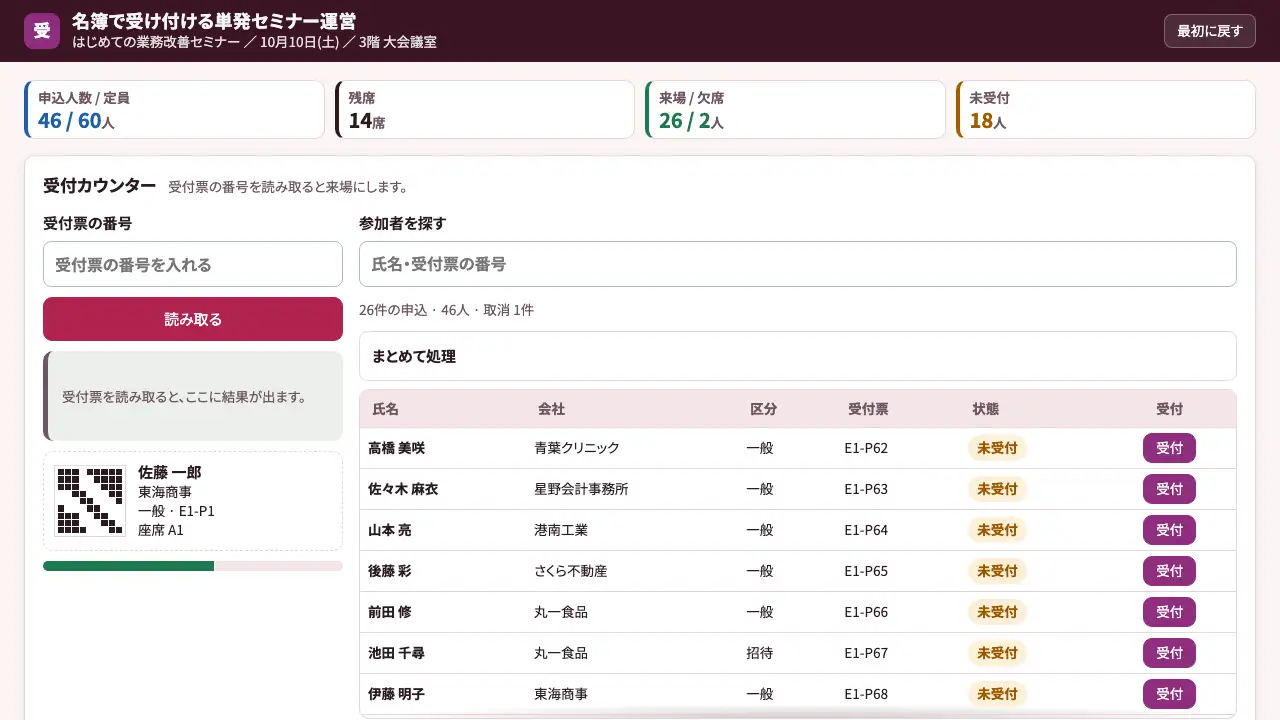The width and height of the screenshot is (1280, 720).
Task: Click 受付 for 佐々木 麻衣
Action: pos(1169,489)
